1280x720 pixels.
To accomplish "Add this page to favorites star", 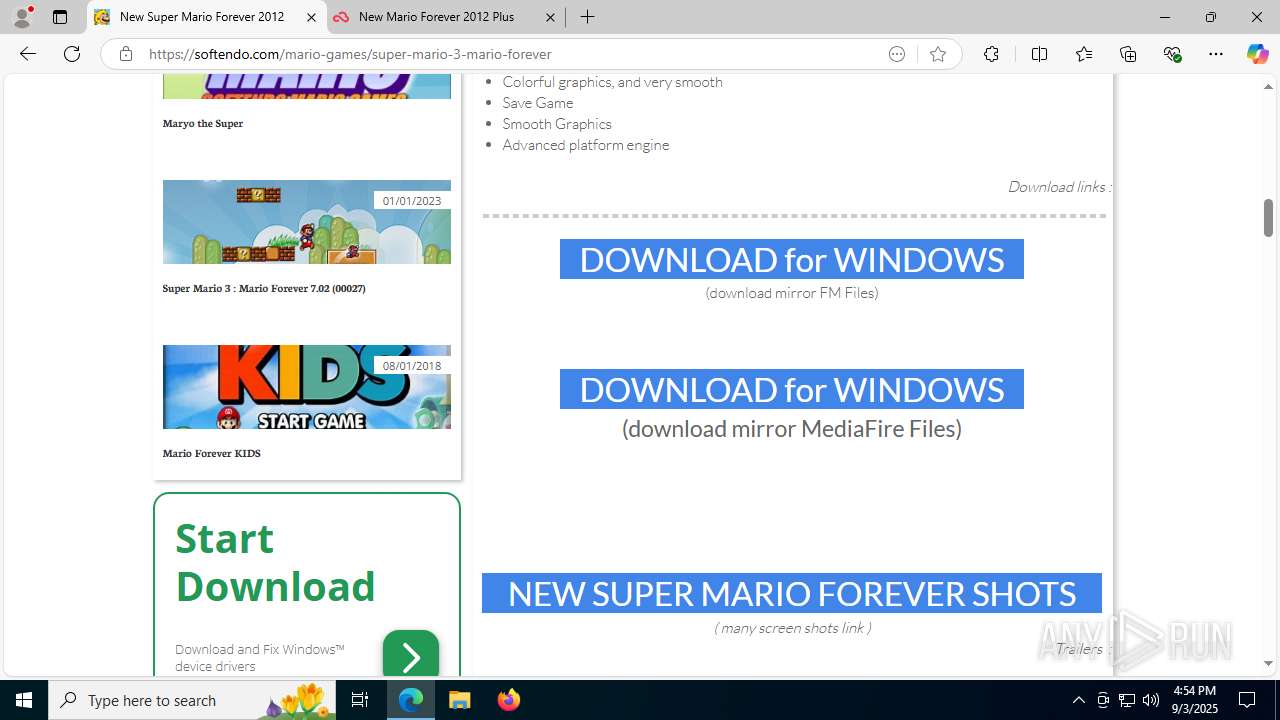I will tap(937, 54).
